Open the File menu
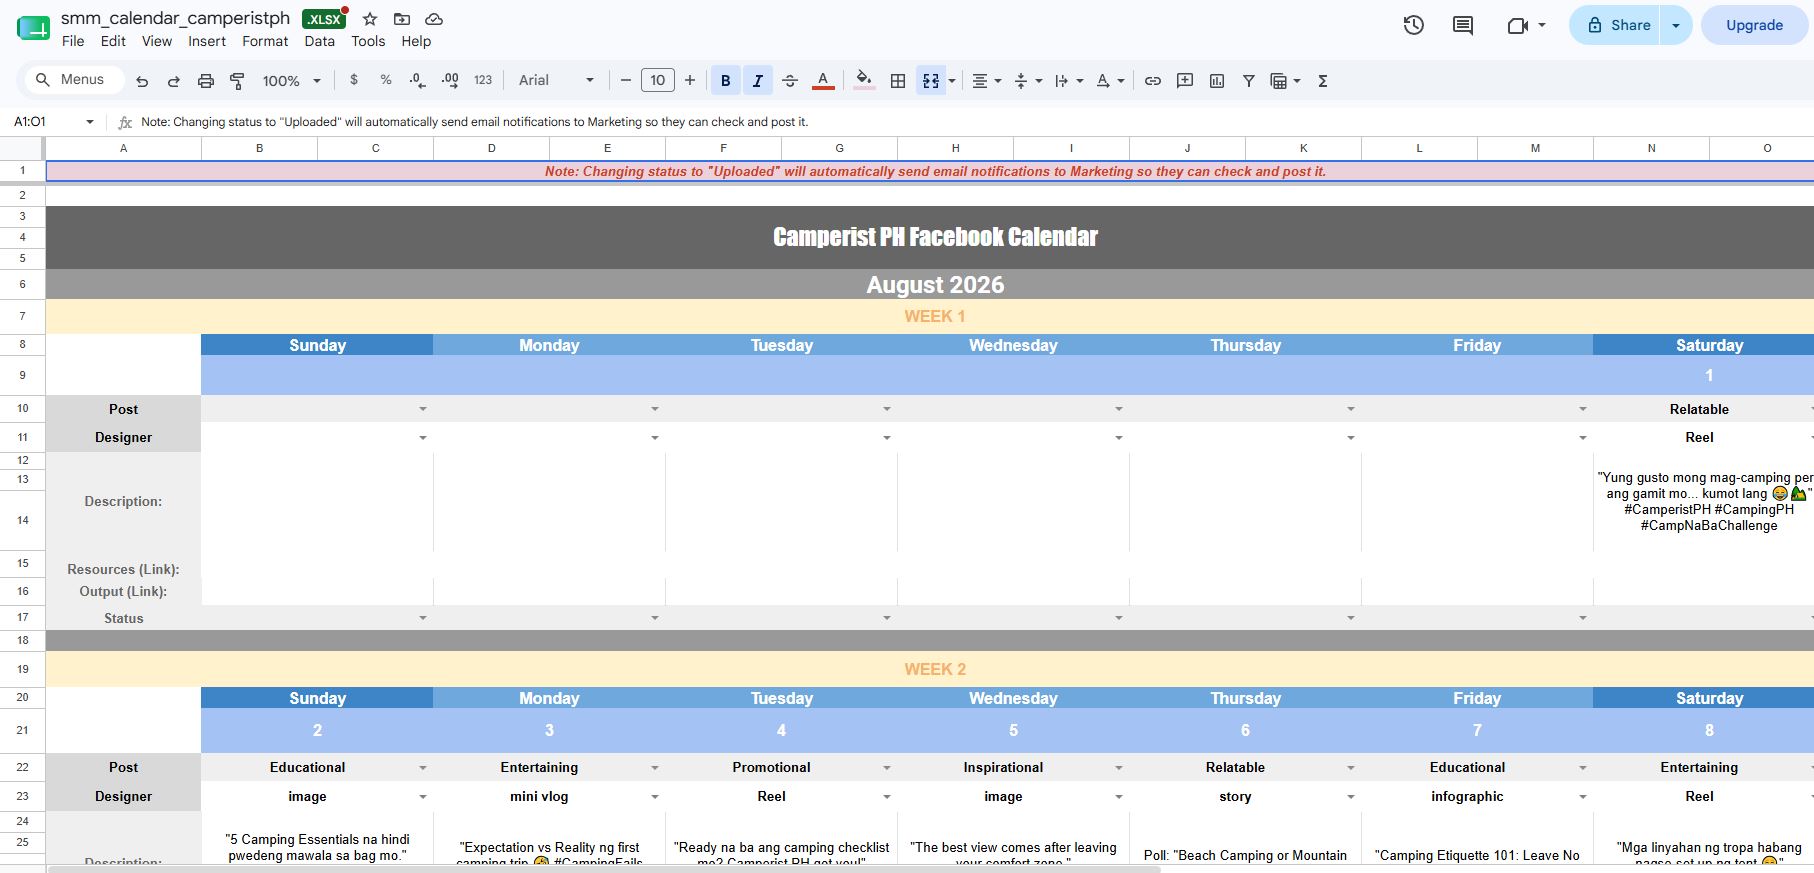The image size is (1814, 873). [x=73, y=41]
